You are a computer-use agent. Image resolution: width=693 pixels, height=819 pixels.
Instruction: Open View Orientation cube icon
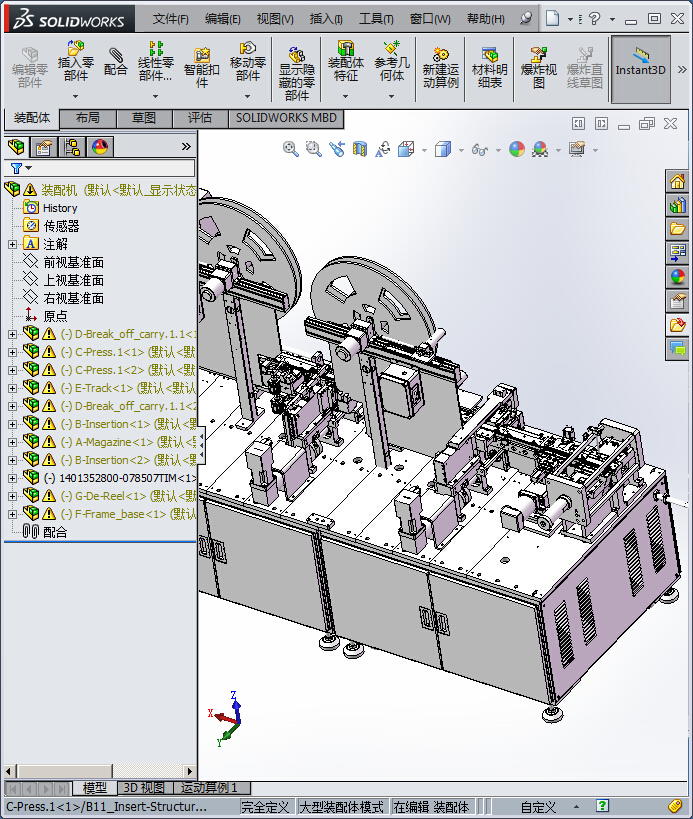(x=406, y=149)
